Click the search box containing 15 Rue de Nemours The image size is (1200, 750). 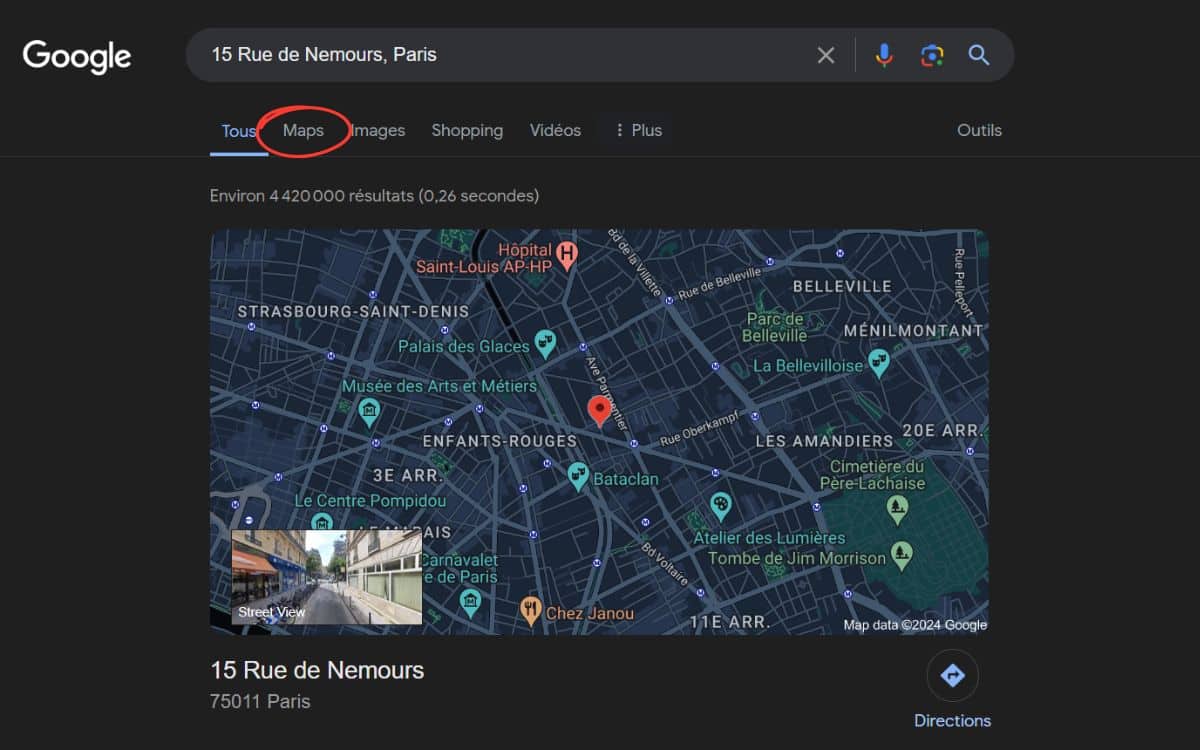600,55
